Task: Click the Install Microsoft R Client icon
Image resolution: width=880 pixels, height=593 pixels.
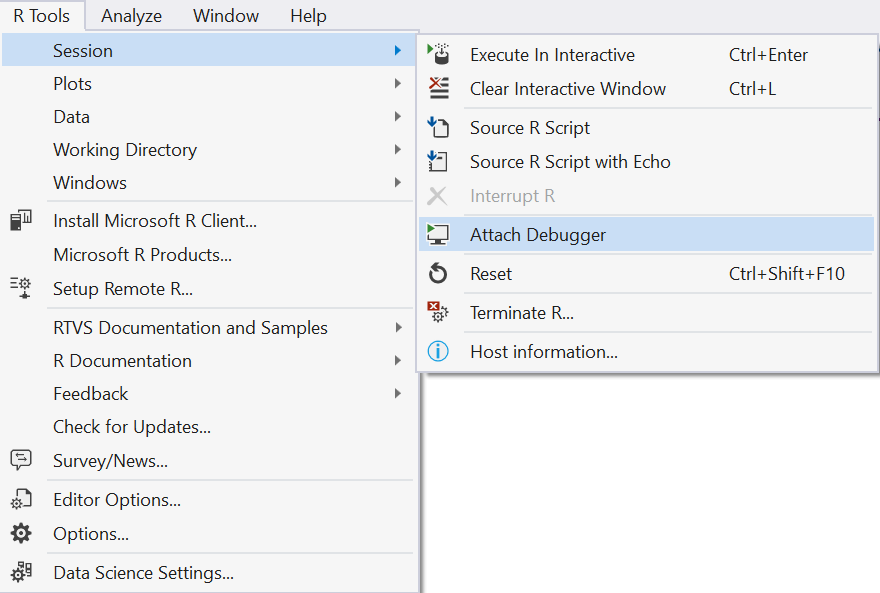Action: [21, 220]
